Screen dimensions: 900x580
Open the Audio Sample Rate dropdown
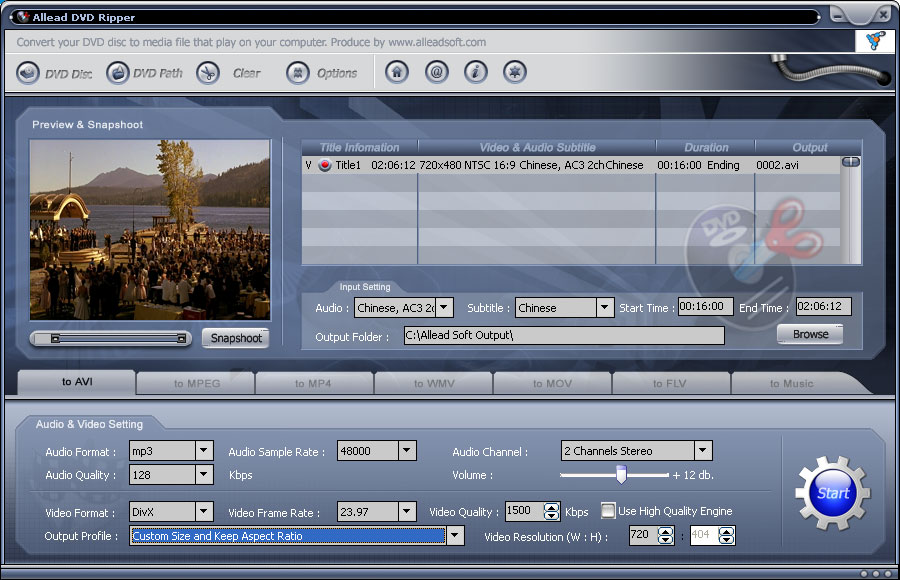[407, 451]
